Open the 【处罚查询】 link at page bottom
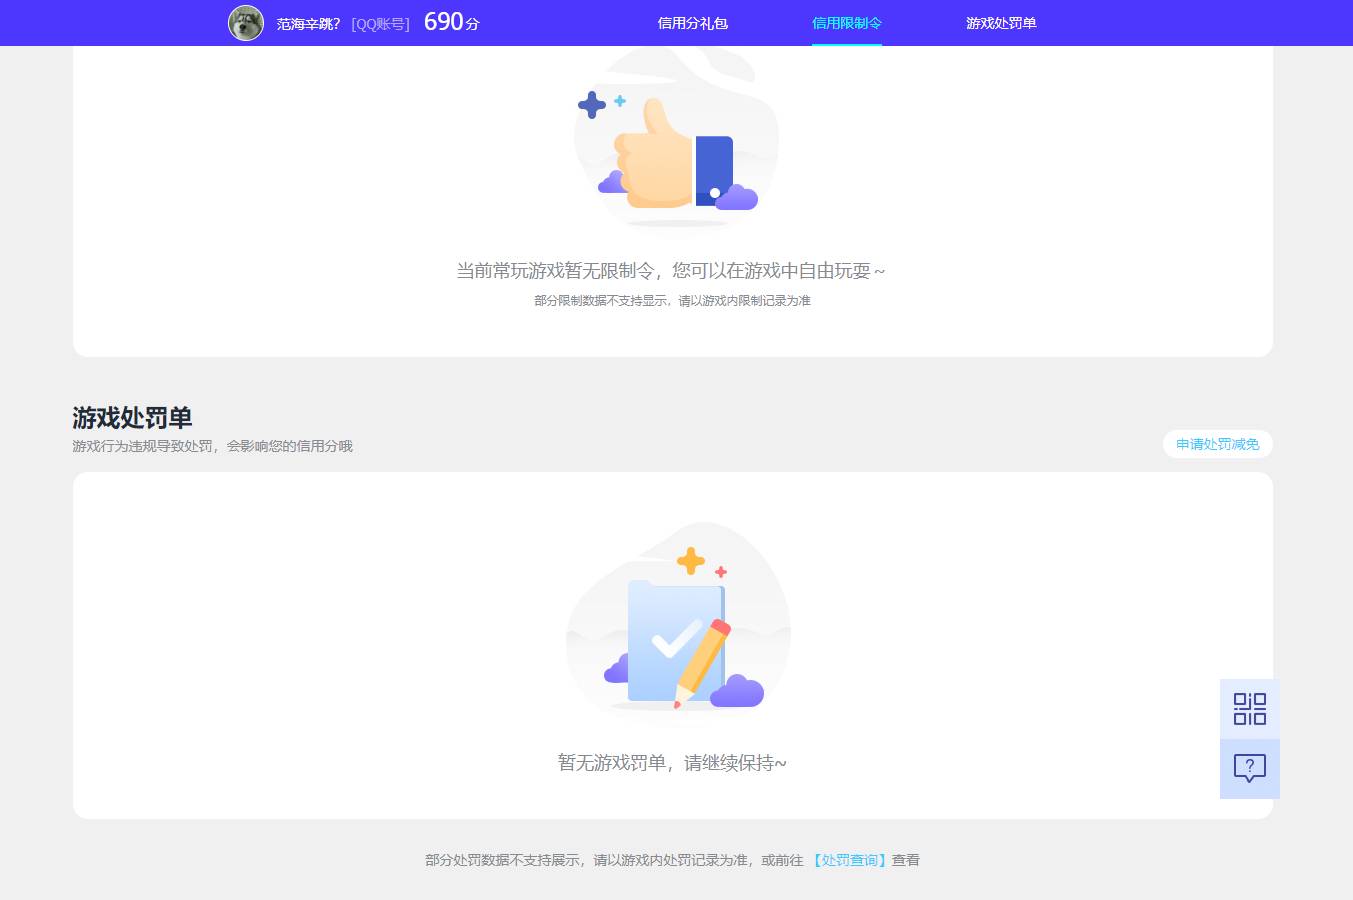The height and width of the screenshot is (900, 1353). click(x=849, y=860)
